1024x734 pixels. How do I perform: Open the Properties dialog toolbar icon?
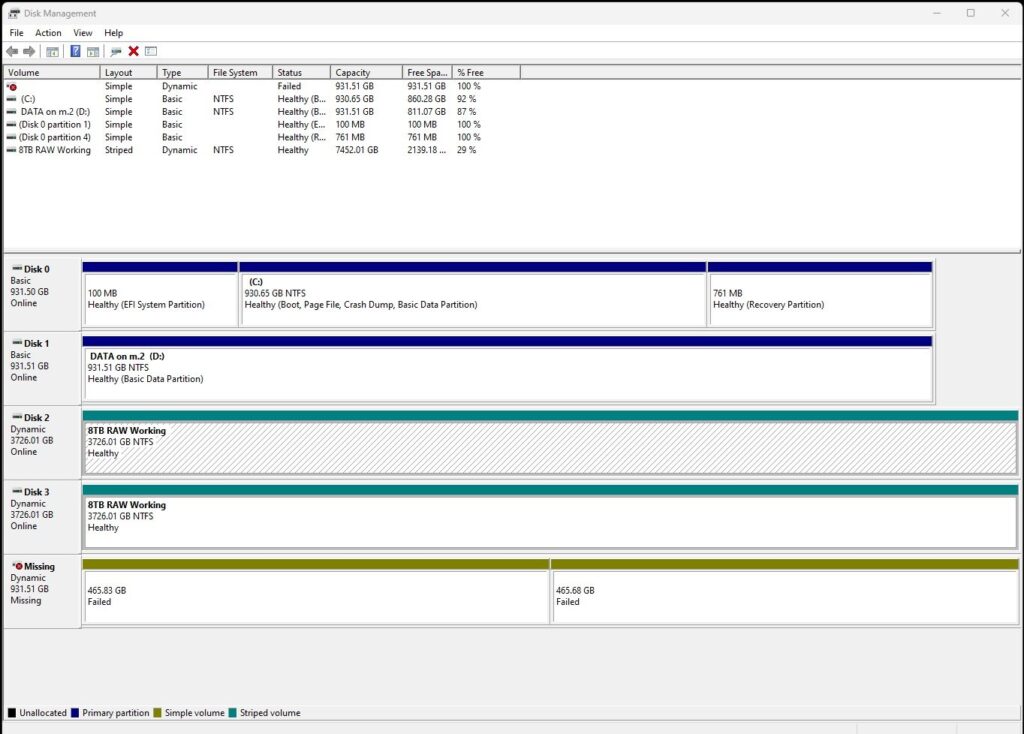[150, 51]
